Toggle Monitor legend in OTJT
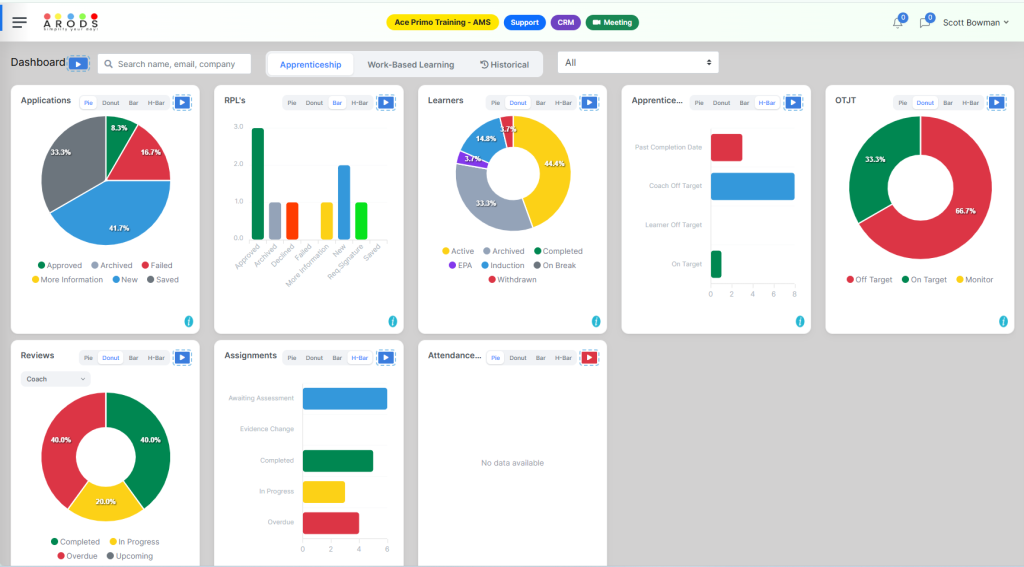This screenshot has width=1024, height=567. [x=974, y=280]
